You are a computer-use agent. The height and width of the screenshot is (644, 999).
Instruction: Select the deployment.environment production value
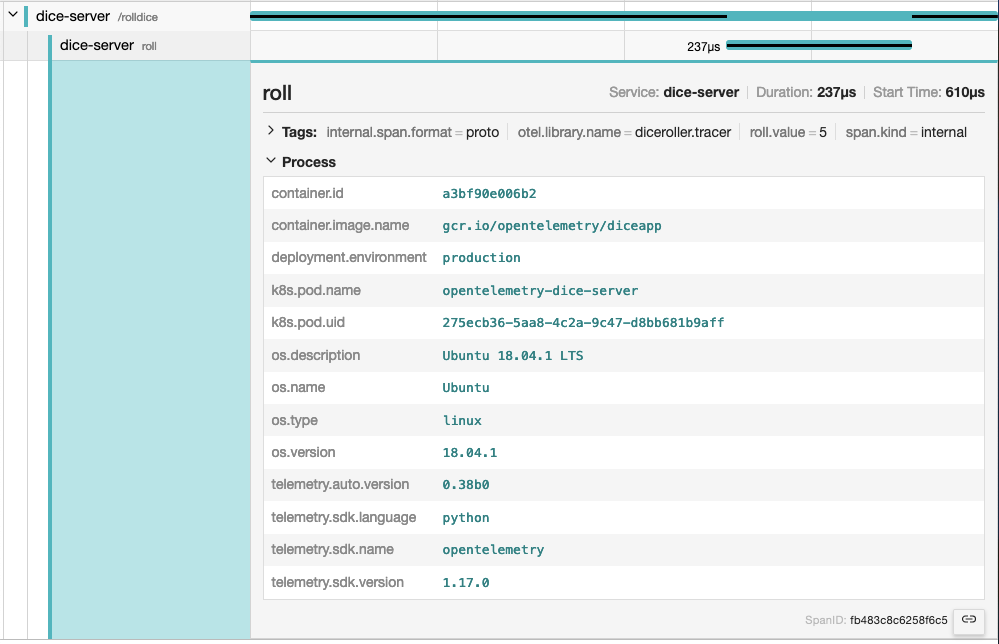481,257
